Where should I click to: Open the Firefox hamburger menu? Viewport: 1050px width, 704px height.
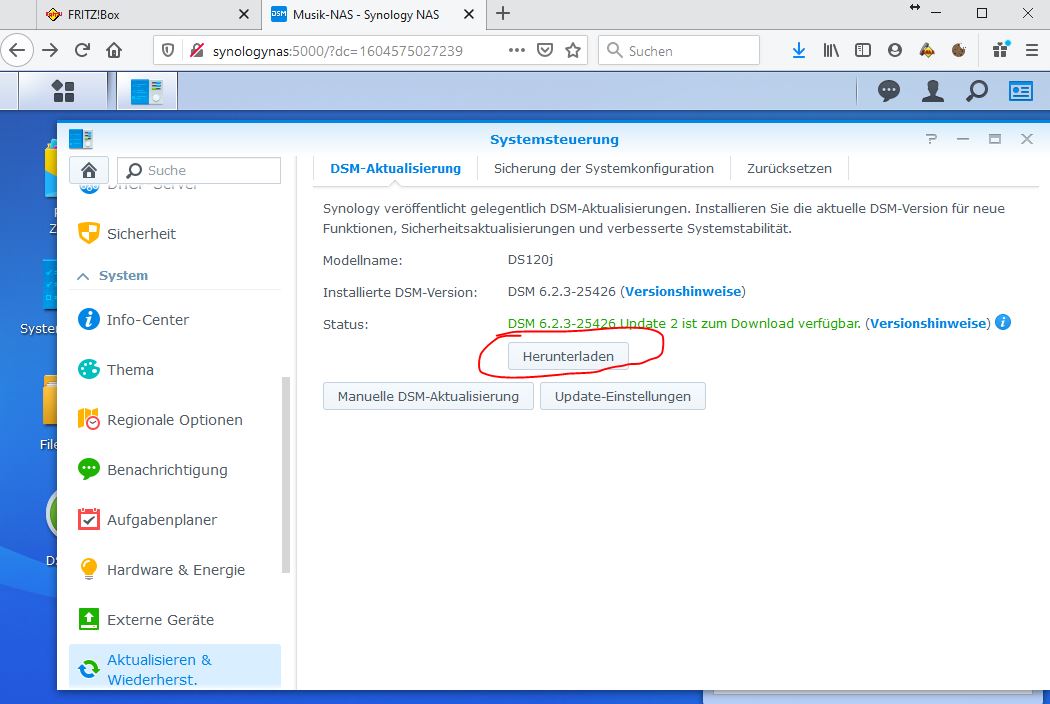coord(1032,50)
